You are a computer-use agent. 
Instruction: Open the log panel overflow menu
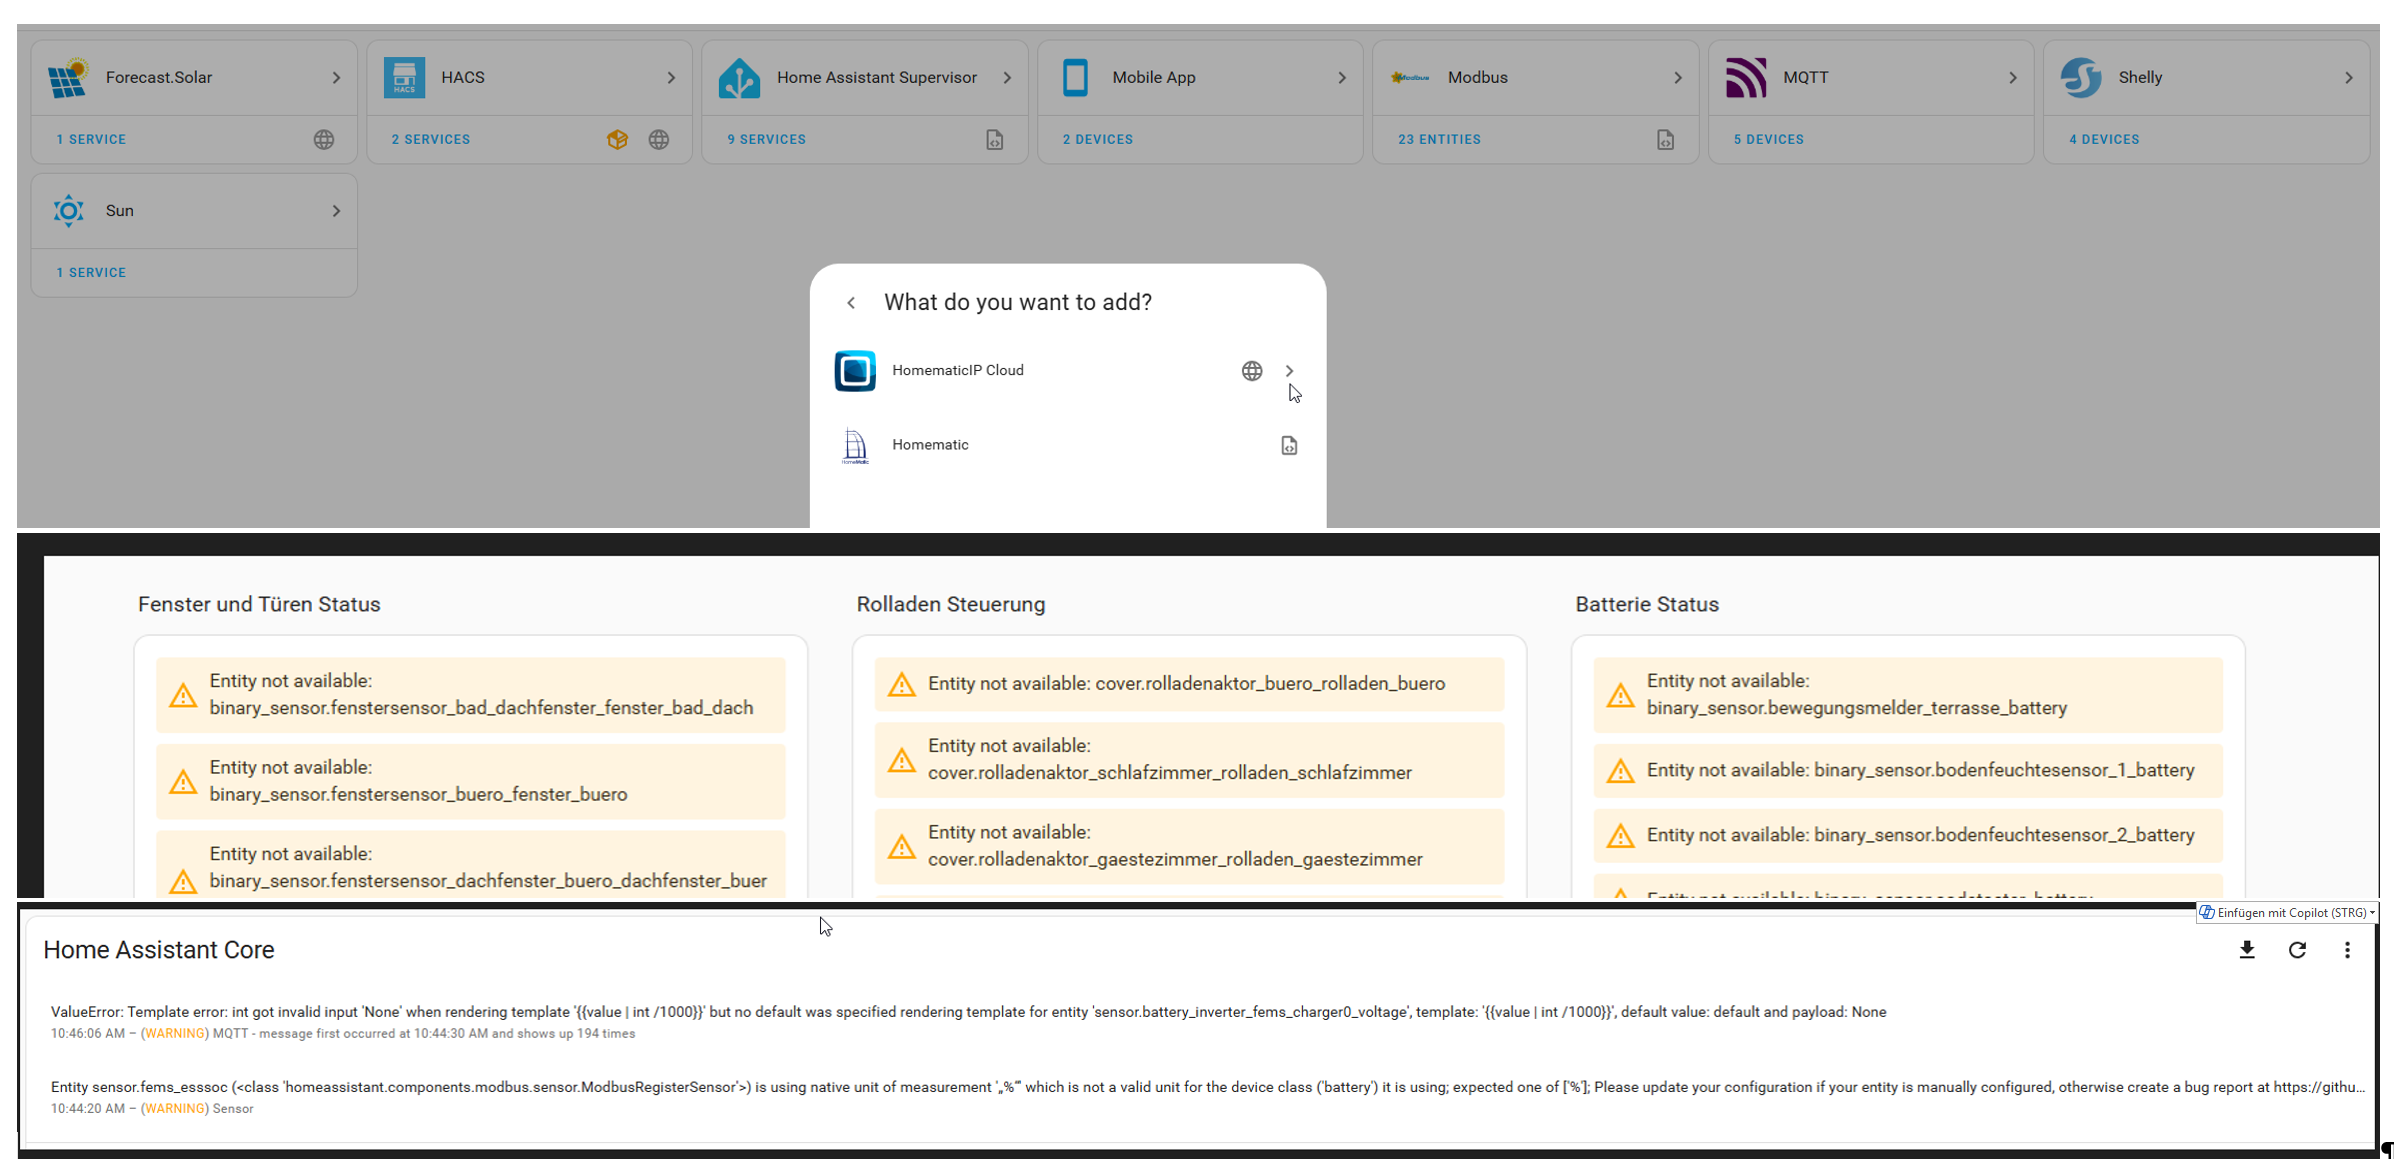pos(2347,950)
